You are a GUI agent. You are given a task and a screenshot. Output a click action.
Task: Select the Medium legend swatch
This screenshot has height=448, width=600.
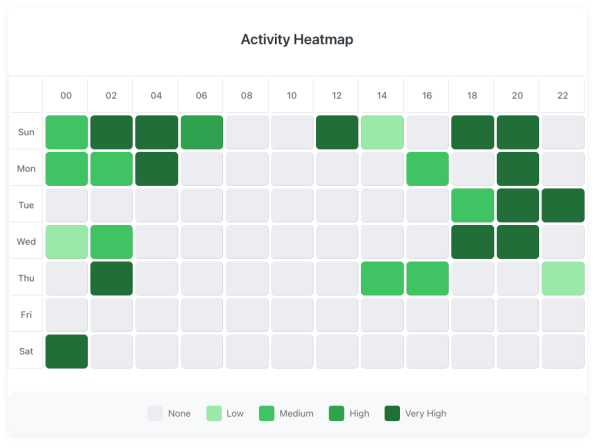point(267,413)
